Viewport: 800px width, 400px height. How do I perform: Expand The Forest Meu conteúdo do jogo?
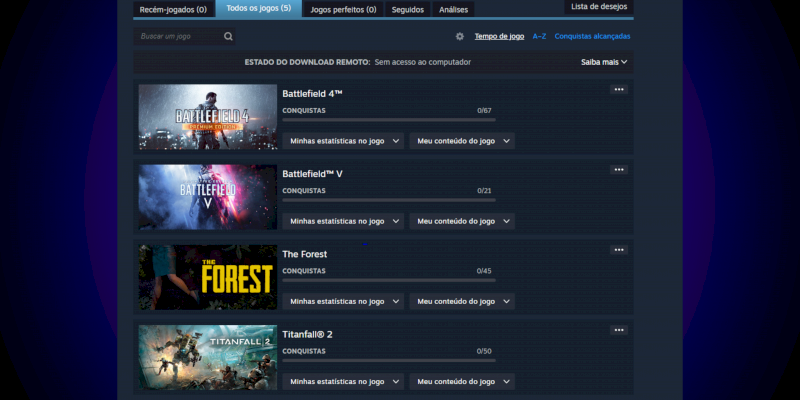pyautogui.click(x=462, y=301)
